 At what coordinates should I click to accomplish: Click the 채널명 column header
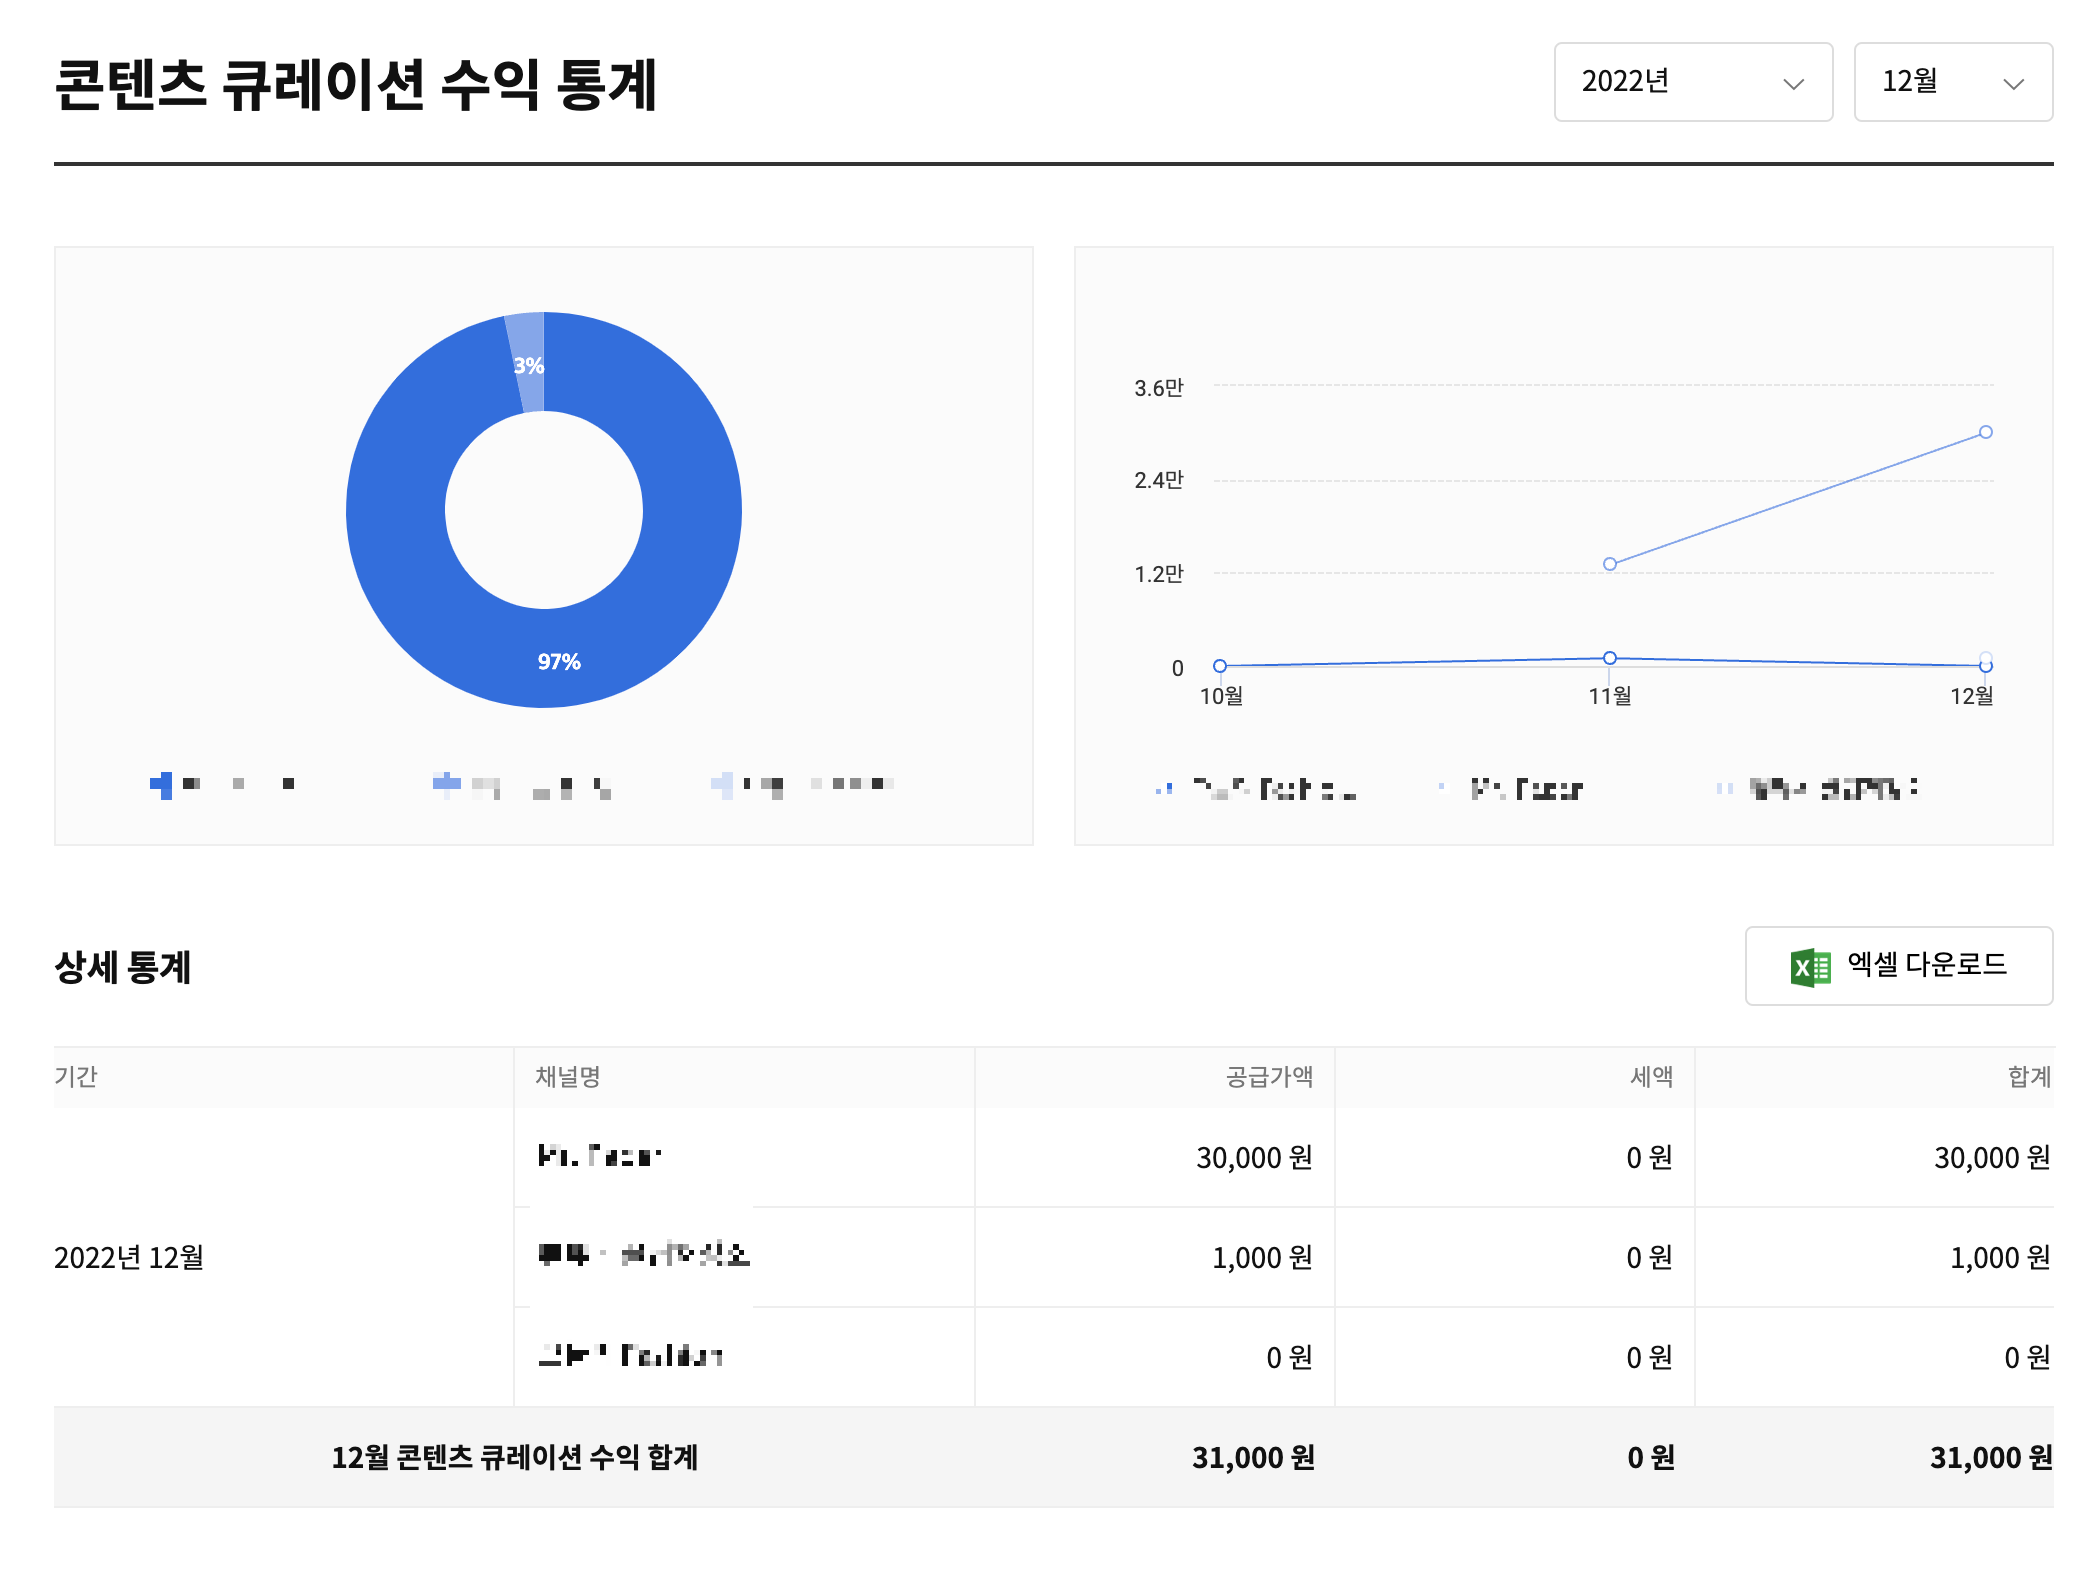click(567, 1077)
